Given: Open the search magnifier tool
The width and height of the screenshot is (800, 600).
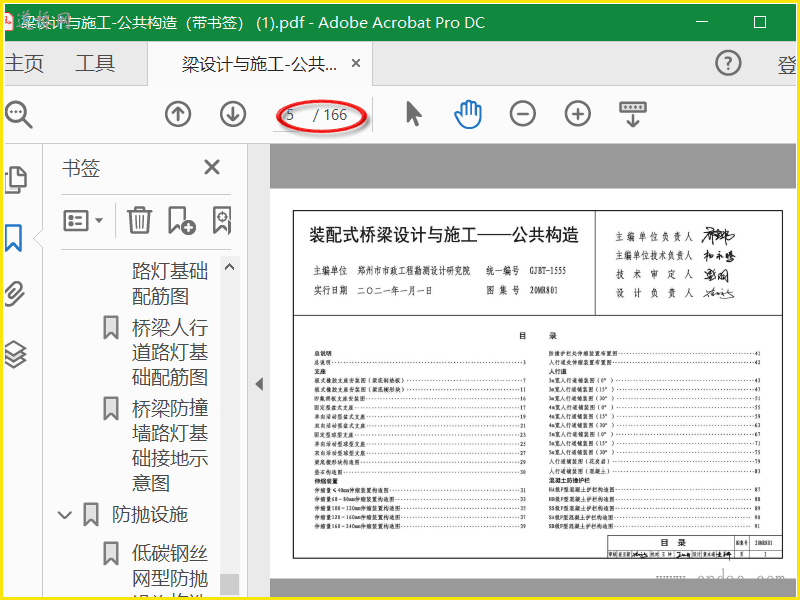Looking at the screenshot, I should coord(19,114).
